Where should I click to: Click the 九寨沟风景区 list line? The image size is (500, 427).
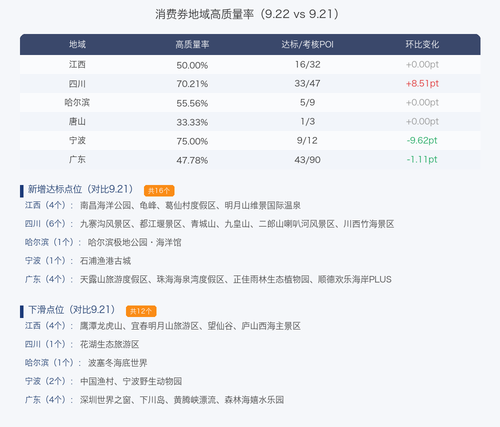(237, 224)
